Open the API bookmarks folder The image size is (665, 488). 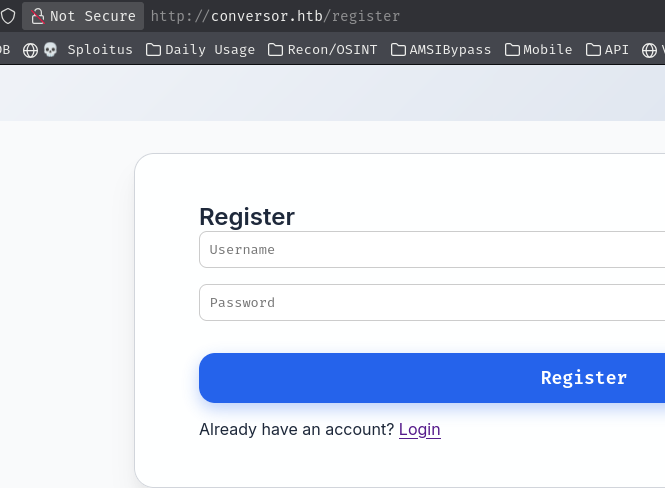click(617, 49)
